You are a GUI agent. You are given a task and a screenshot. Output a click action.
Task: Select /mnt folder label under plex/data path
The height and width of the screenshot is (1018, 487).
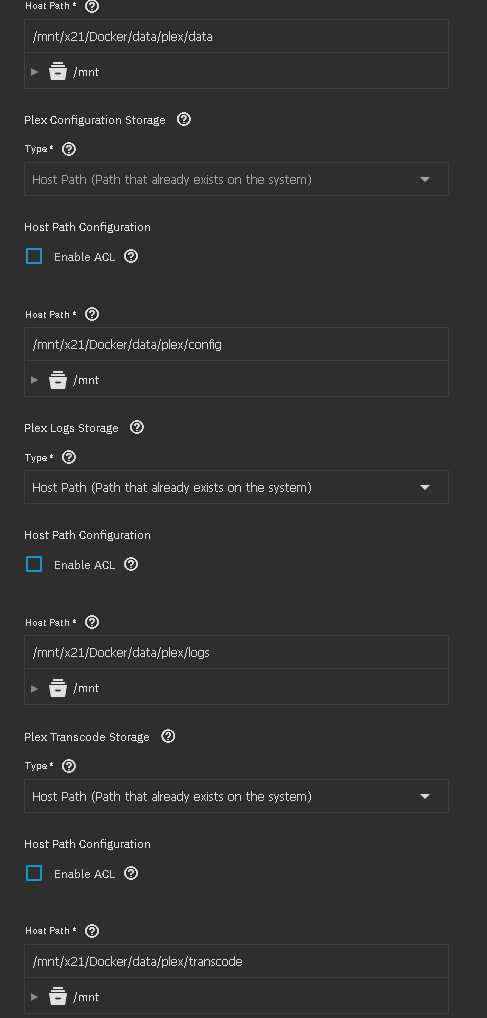click(86, 72)
